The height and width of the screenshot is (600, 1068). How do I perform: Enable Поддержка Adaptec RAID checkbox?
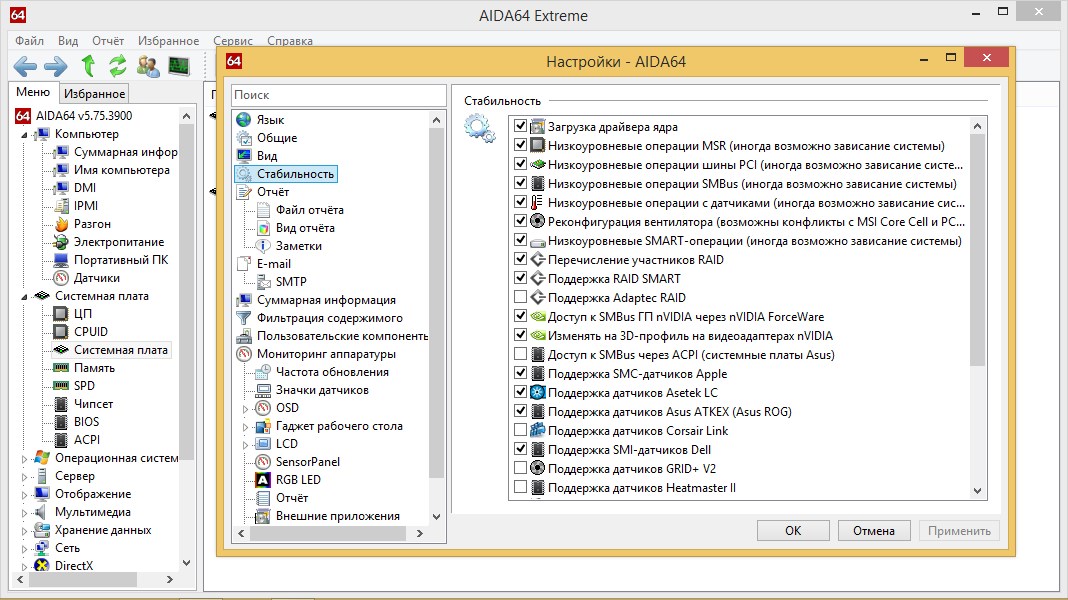click(520, 298)
